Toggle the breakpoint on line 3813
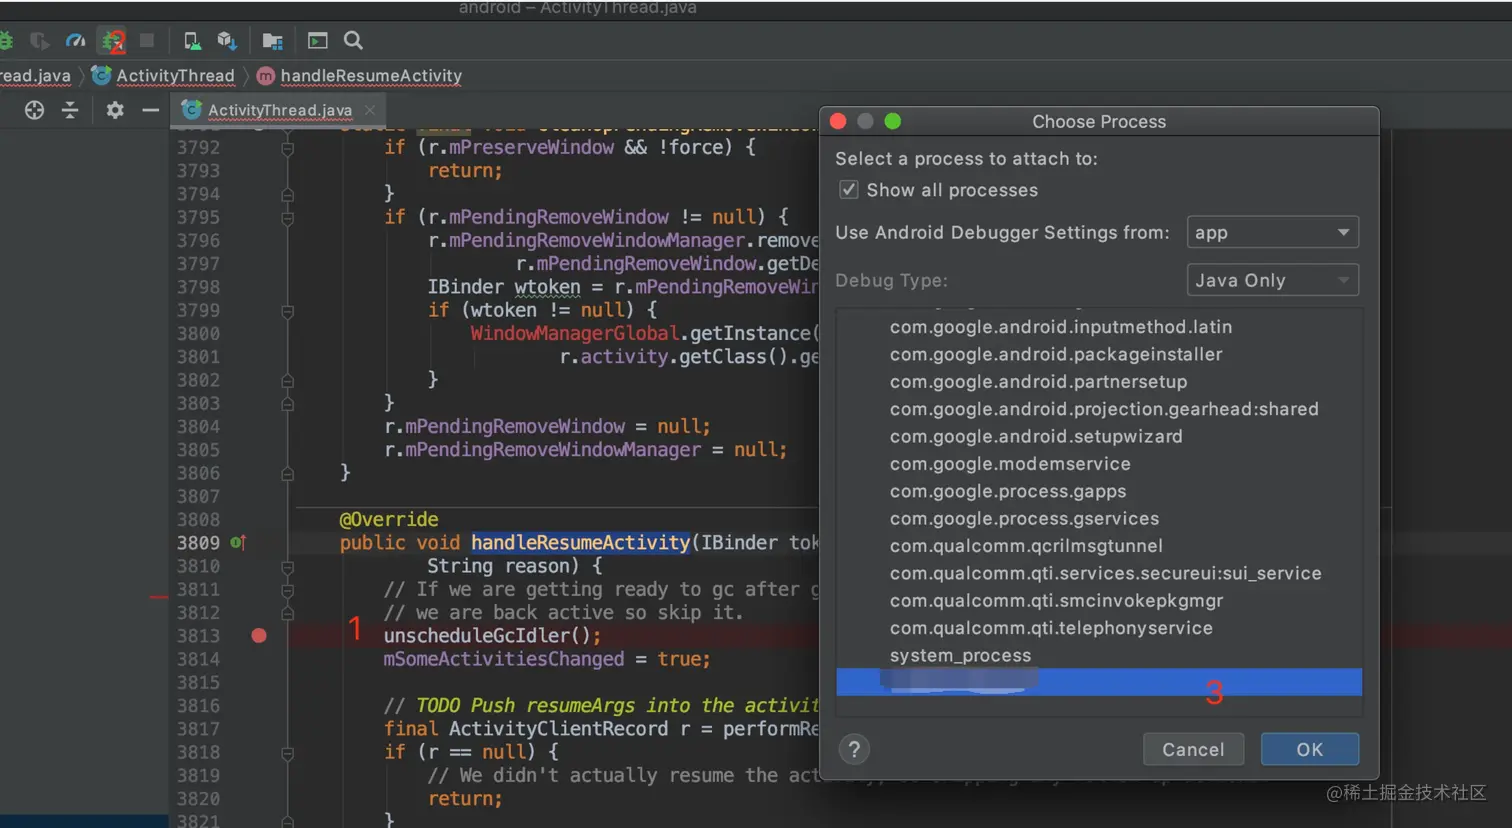The width and height of the screenshot is (1512, 828). (259, 636)
